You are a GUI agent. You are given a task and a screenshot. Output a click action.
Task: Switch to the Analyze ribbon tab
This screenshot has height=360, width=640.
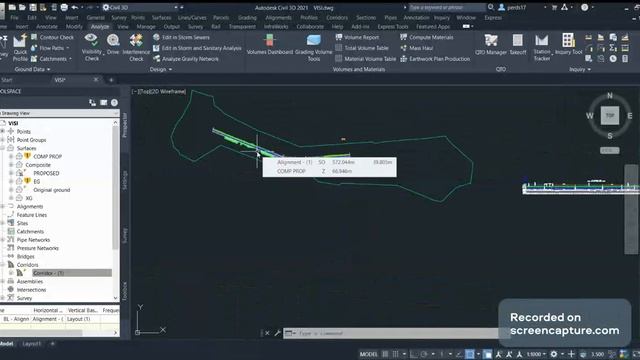point(100,27)
